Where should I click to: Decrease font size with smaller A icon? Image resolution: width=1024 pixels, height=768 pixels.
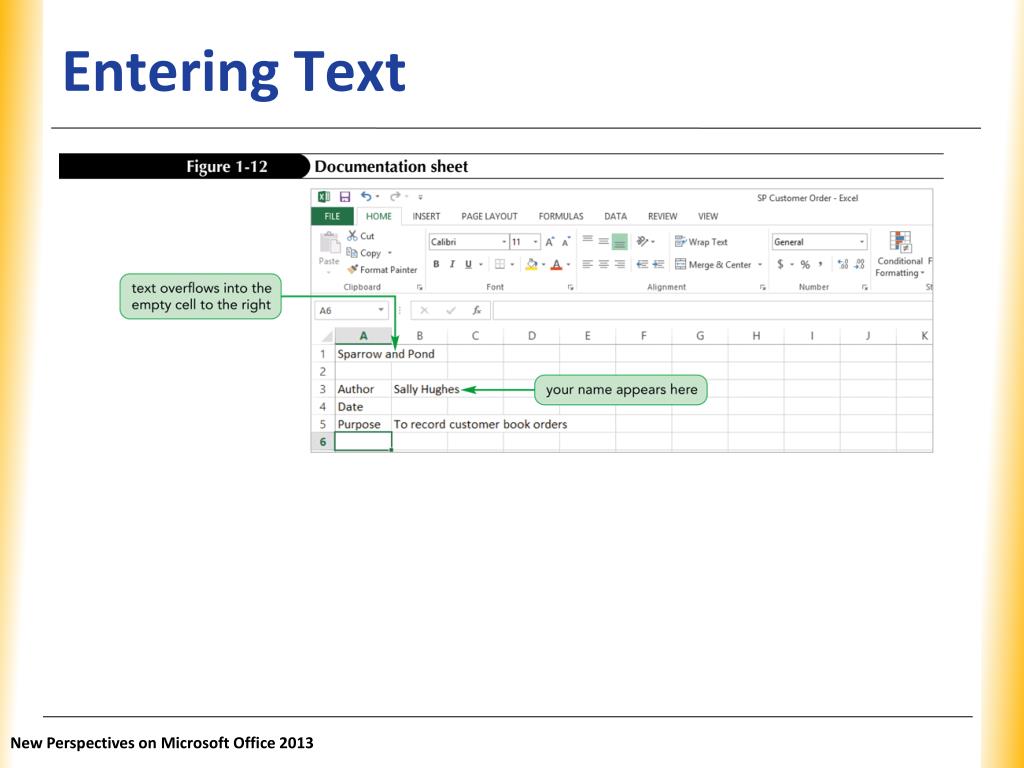[566, 242]
